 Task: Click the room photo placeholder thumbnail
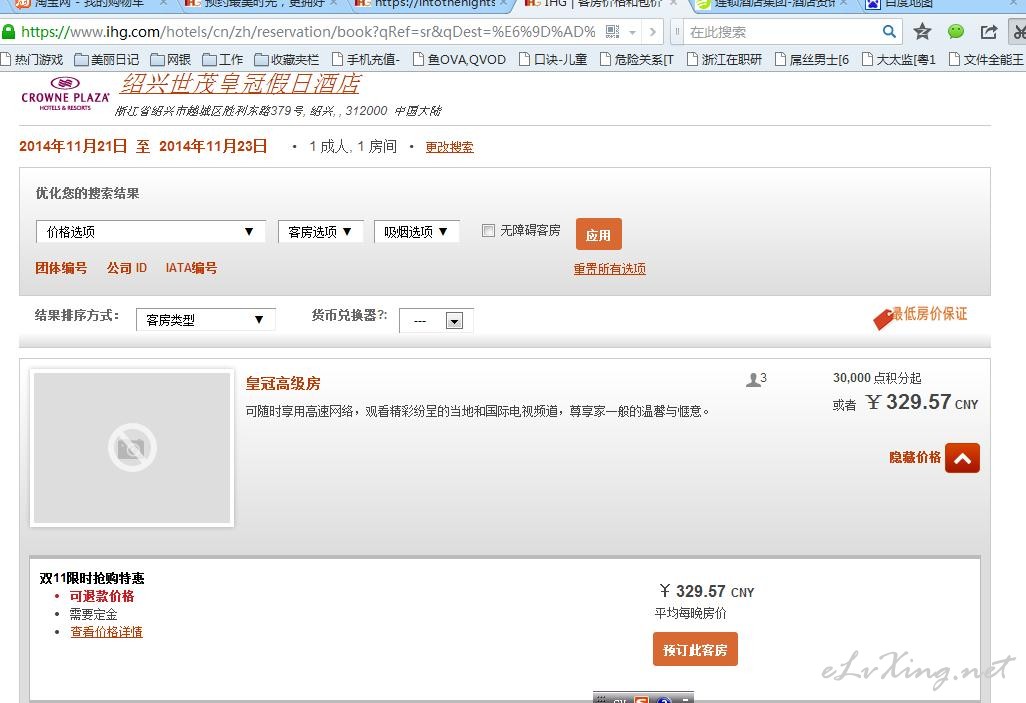click(132, 448)
